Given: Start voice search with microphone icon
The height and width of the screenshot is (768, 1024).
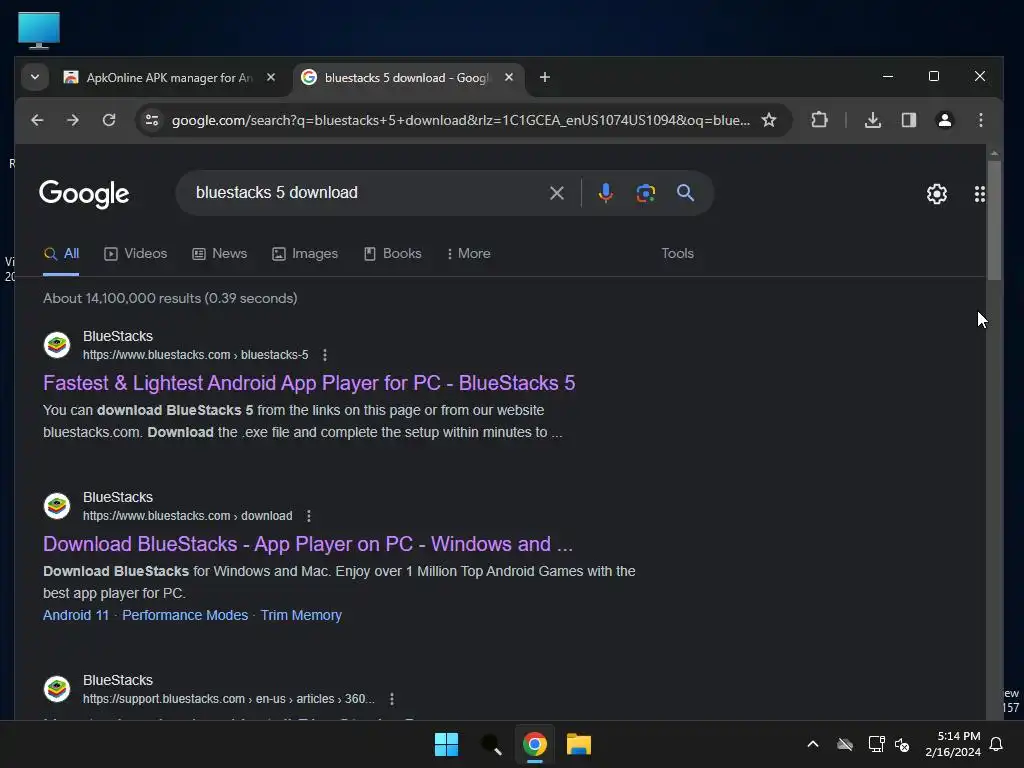Looking at the screenshot, I should (605, 193).
